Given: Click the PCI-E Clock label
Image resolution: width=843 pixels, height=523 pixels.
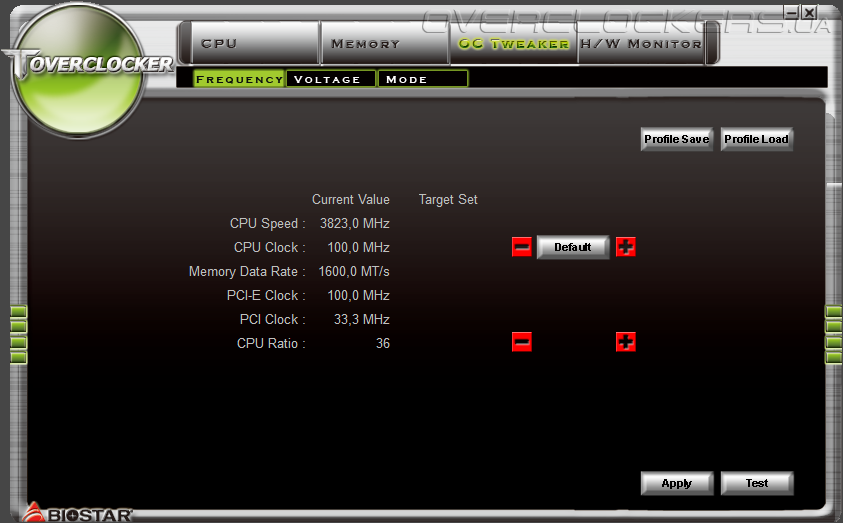Looking at the screenshot, I should pos(266,296).
